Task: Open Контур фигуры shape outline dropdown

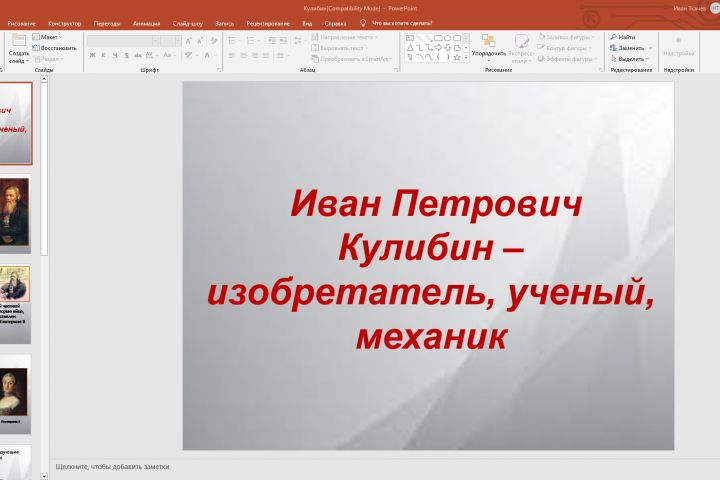Action: click(564, 48)
